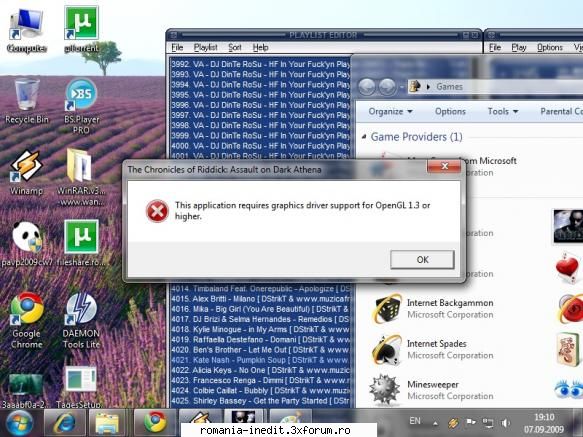Click EN language indicator
583x437 pixels.
pyautogui.click(x=415, y=421)
